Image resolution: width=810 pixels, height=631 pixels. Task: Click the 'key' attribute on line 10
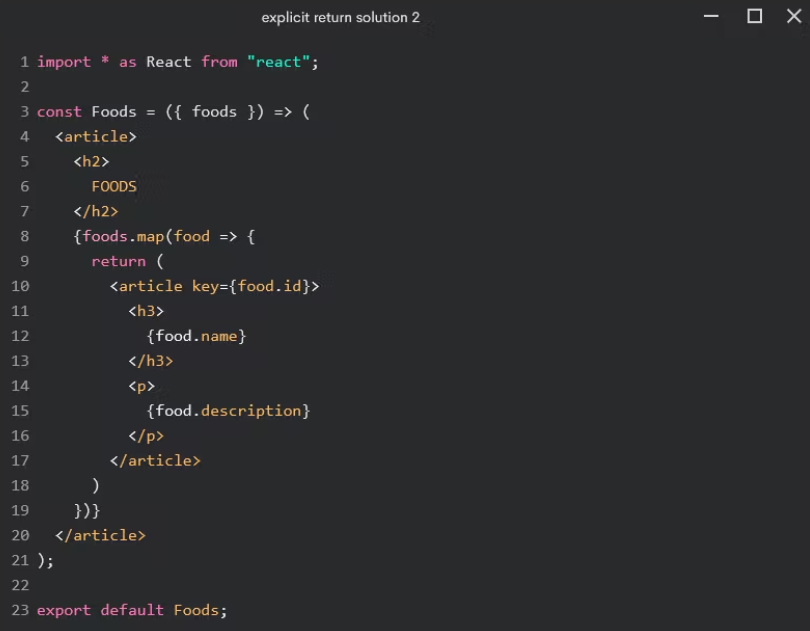tap(205, 287)
